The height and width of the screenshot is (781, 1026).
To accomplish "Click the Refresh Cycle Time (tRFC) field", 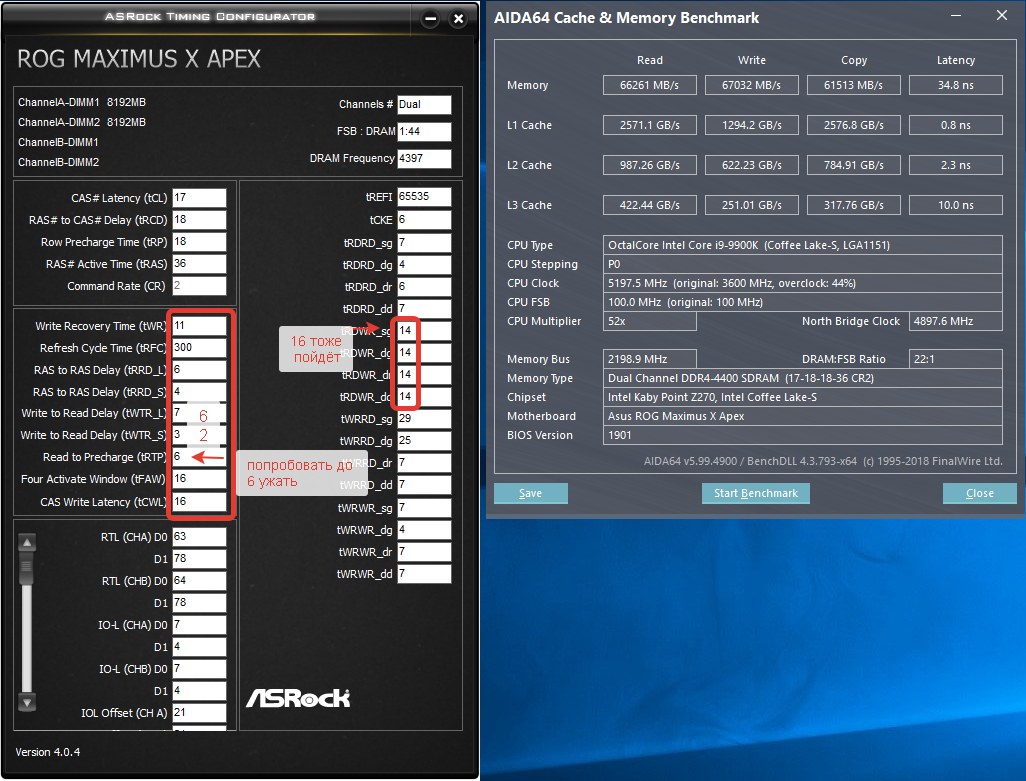I will coord(200,347).
